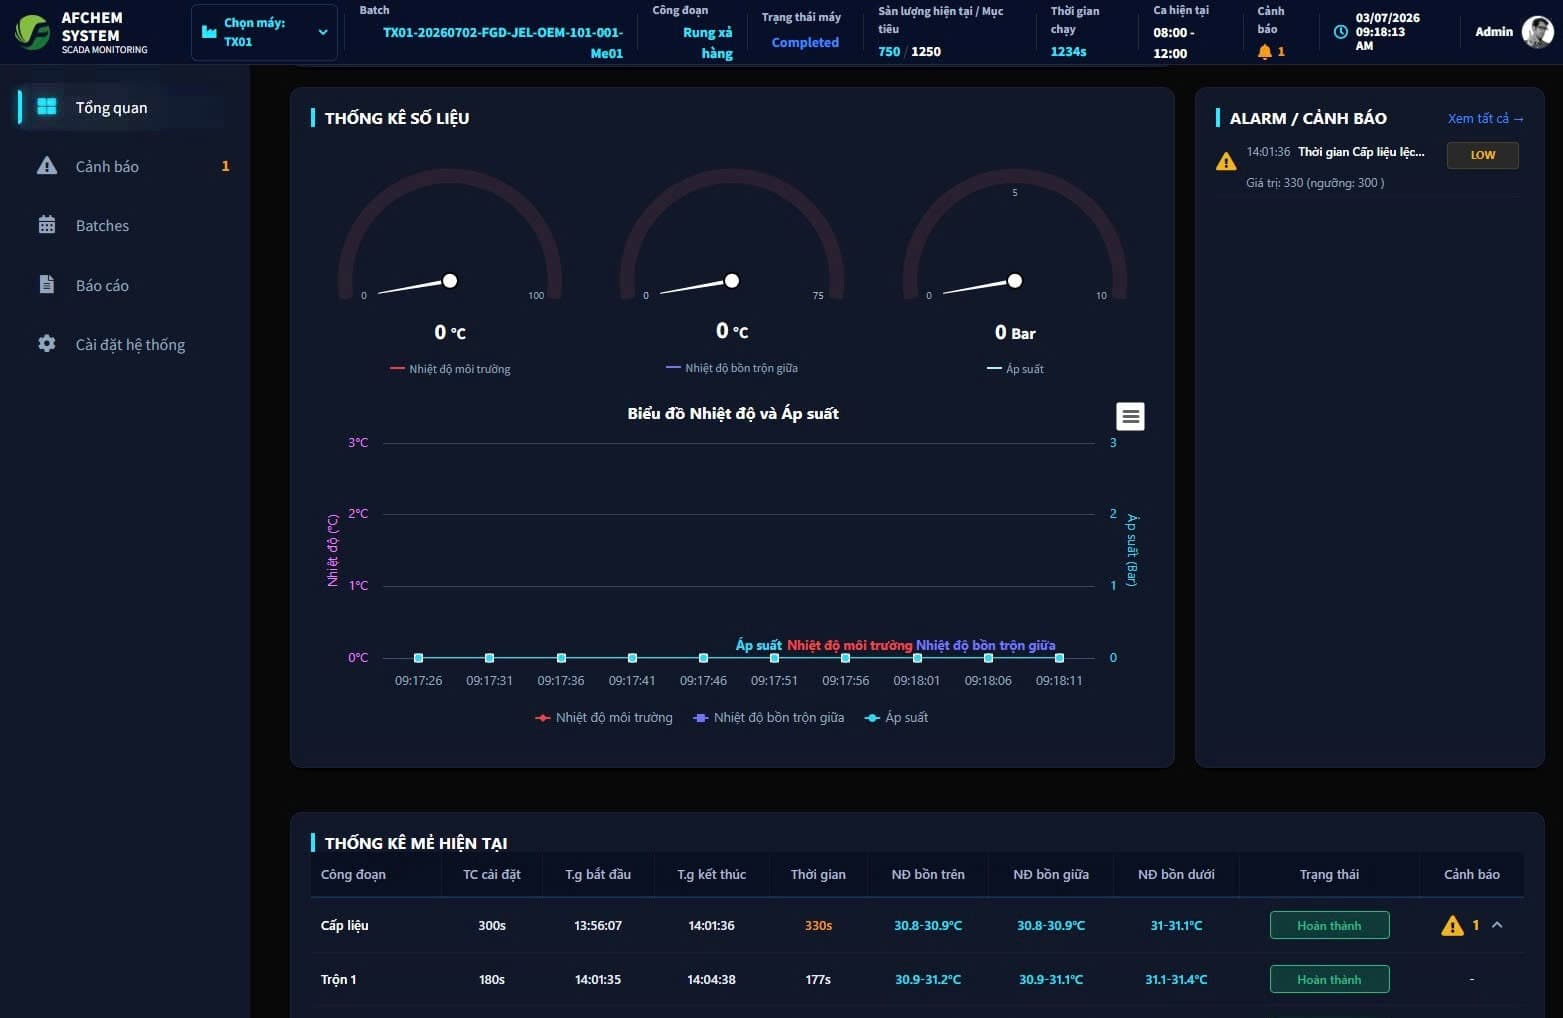Select Báo cáo menu item
The width and height of the screenshot is (1563, 1018).
pos(102,286)
